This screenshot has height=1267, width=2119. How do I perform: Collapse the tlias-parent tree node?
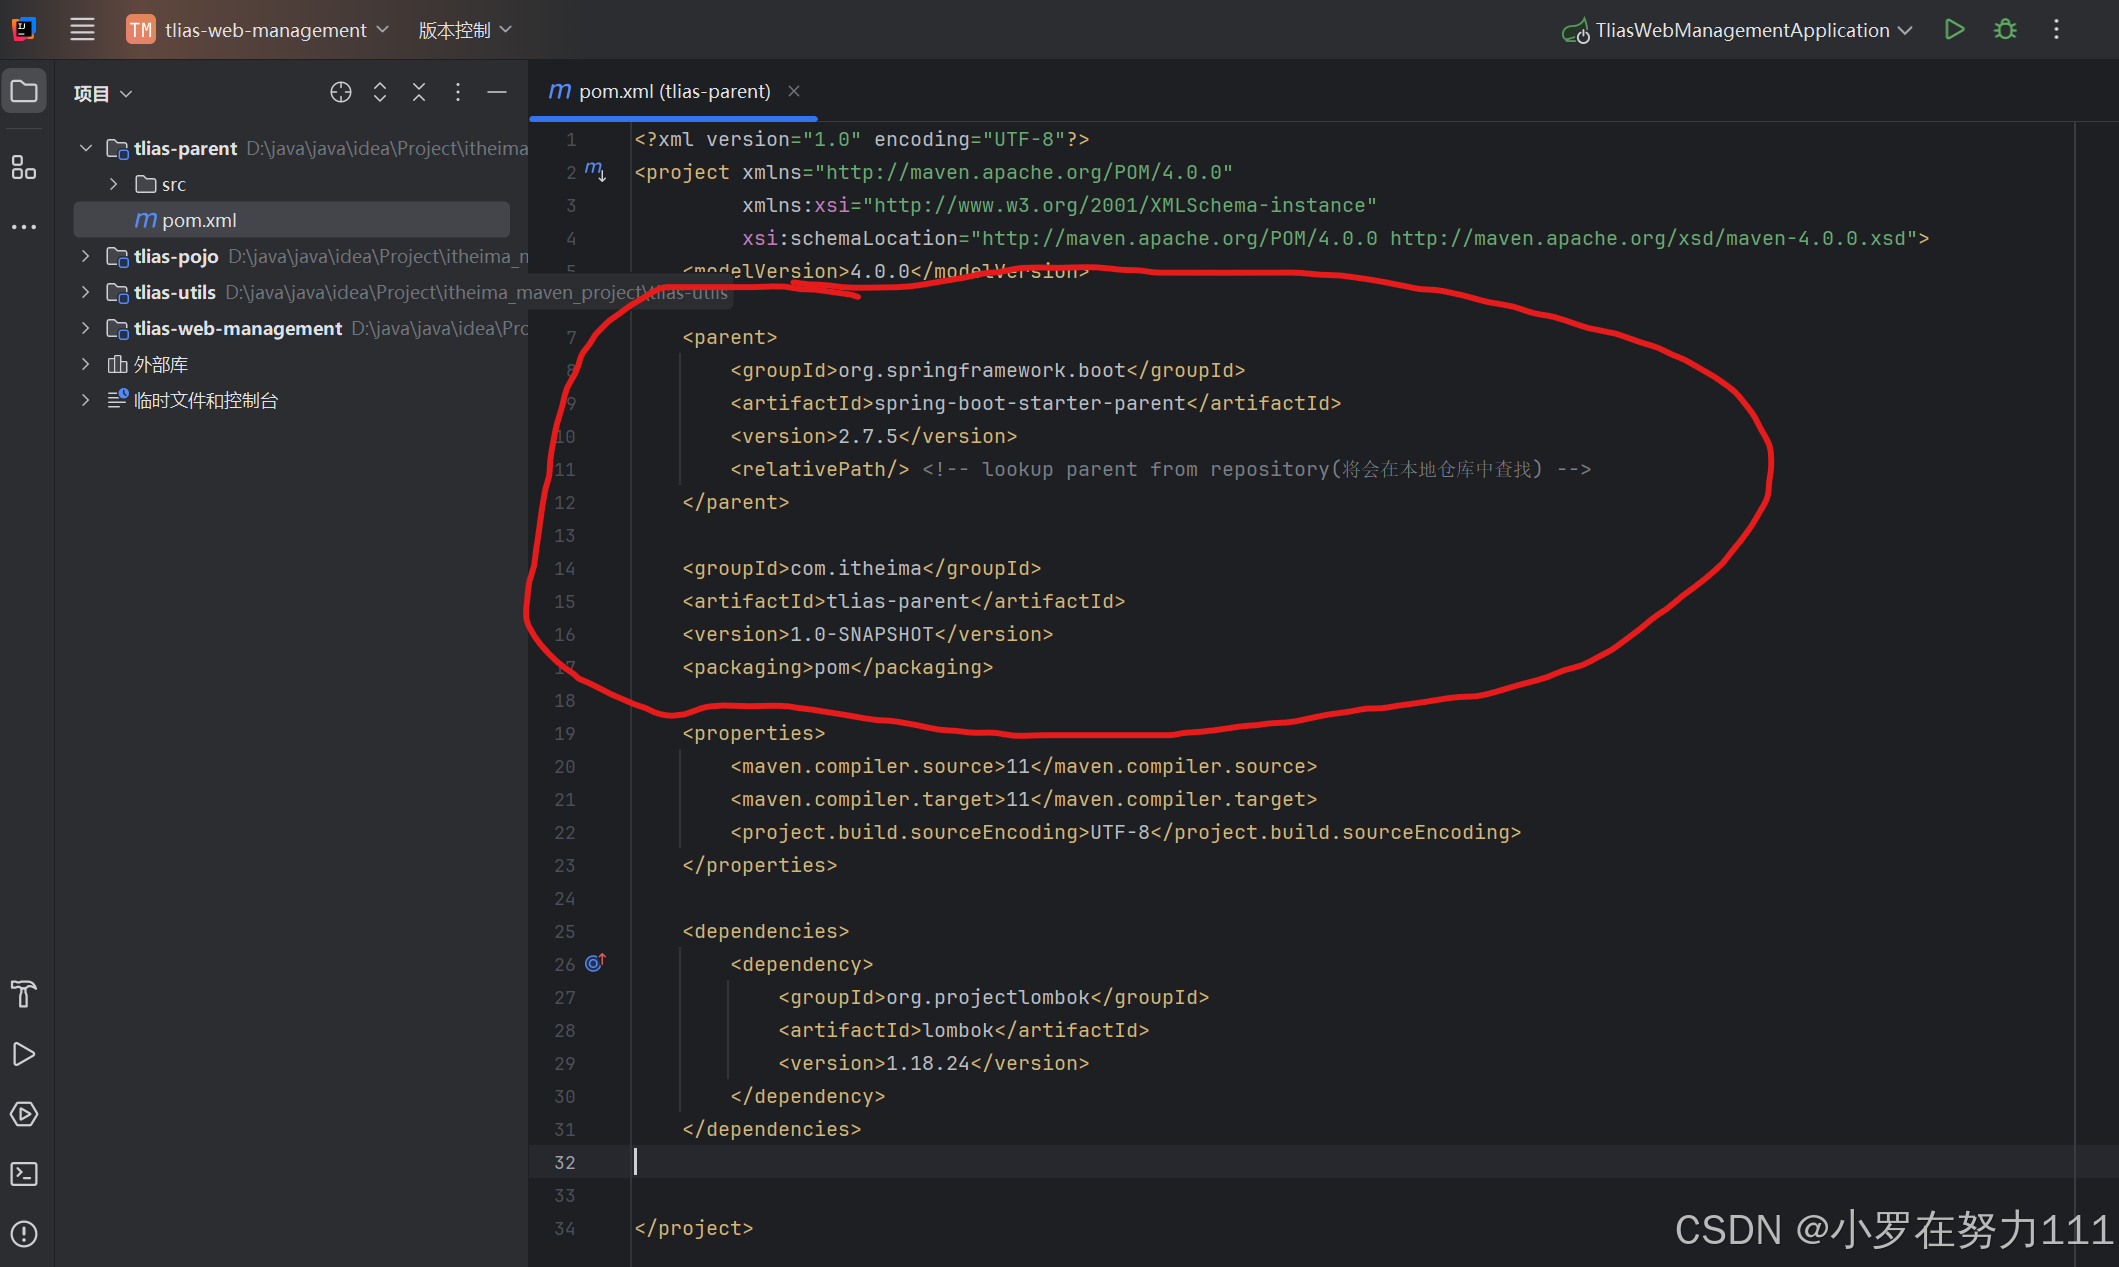coord(86,148)
